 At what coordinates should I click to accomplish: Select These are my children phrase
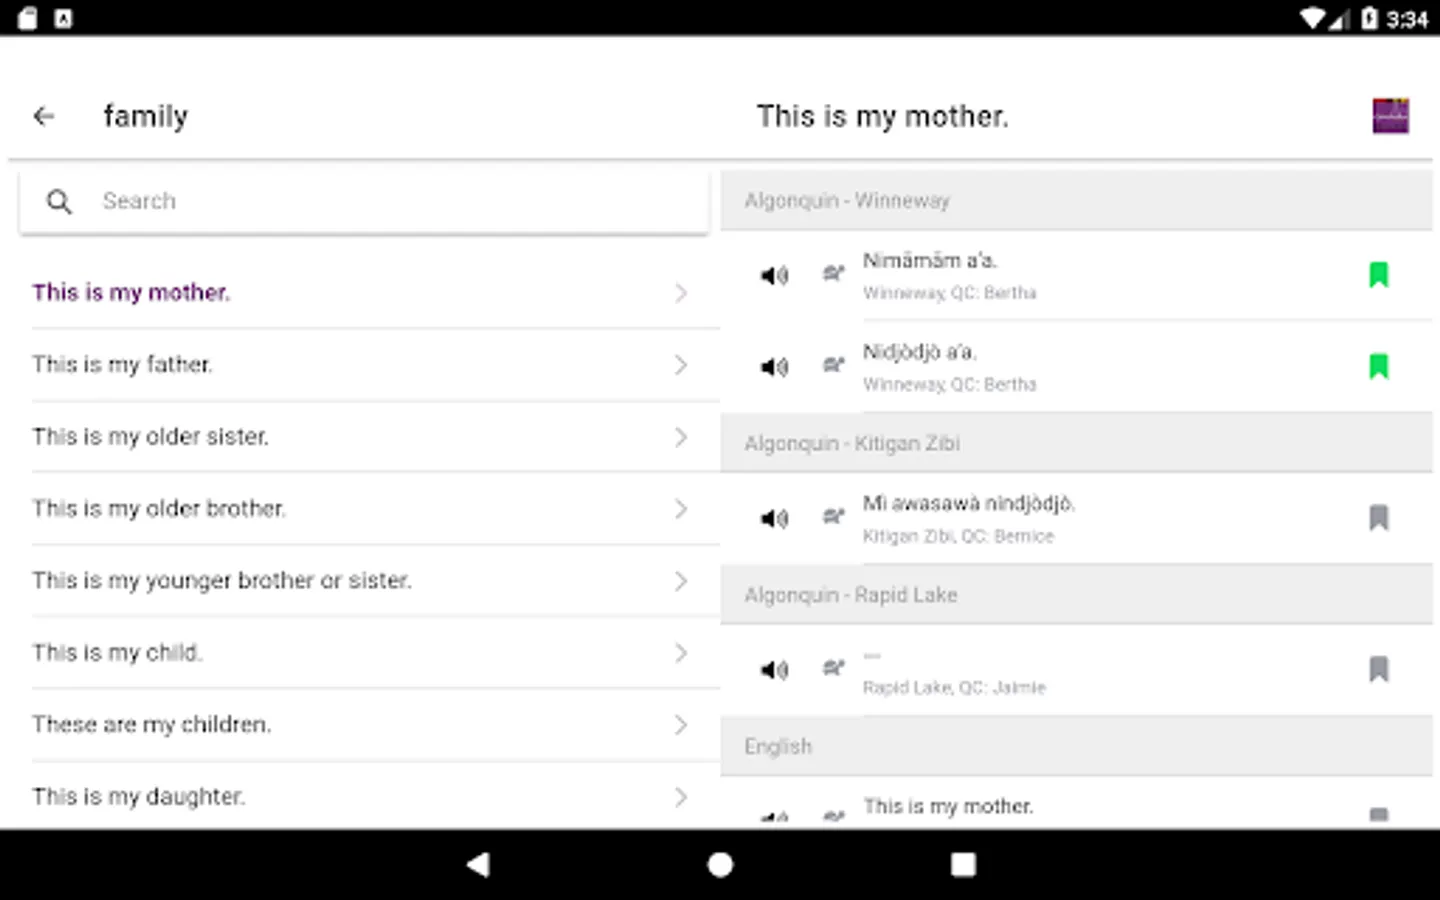point(151,725)
